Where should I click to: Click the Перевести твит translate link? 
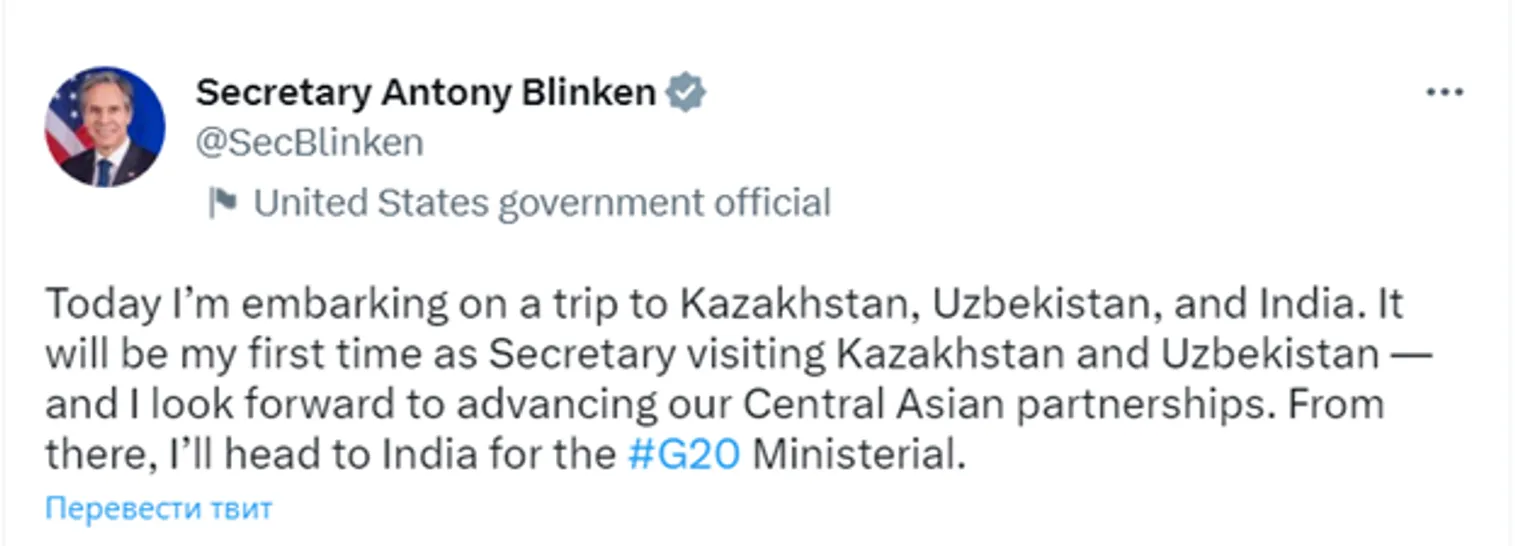coord(158,508)
